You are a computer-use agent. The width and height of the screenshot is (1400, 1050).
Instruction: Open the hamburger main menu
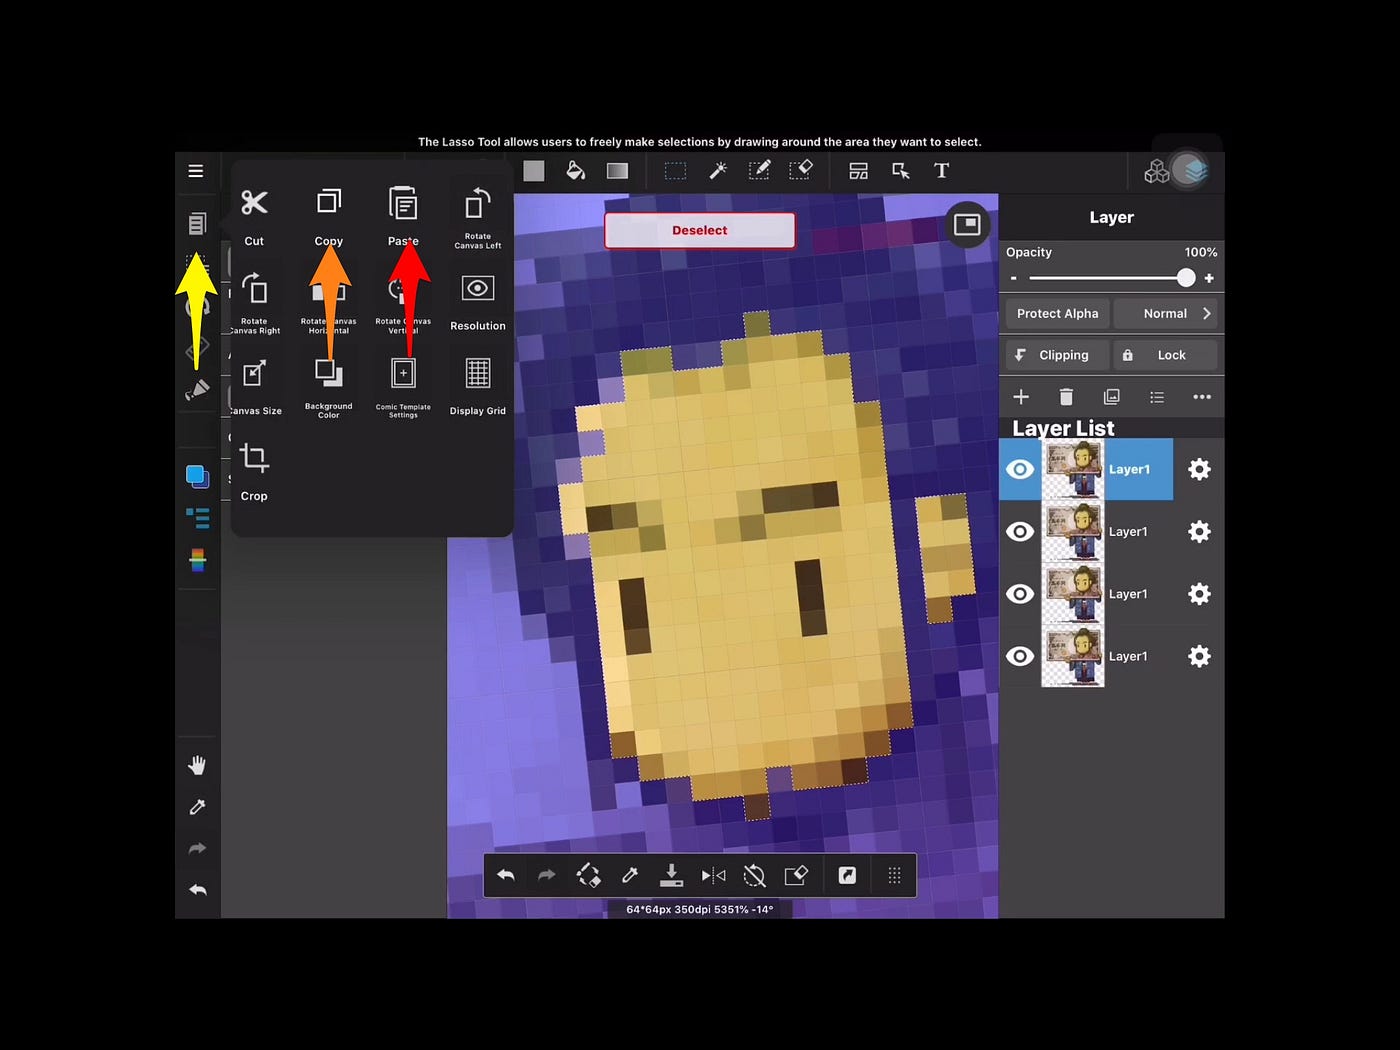coord(196,171)
